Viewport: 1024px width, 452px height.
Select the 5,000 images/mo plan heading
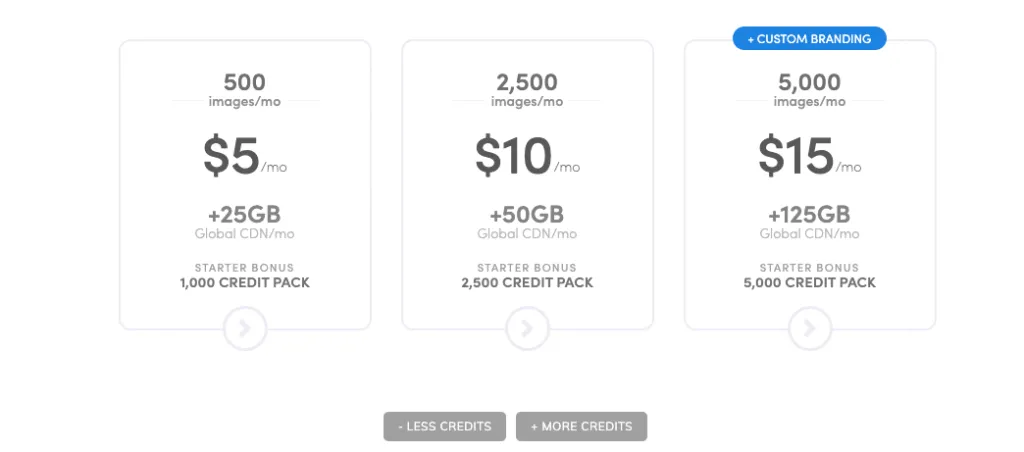[x=810, y=89]
